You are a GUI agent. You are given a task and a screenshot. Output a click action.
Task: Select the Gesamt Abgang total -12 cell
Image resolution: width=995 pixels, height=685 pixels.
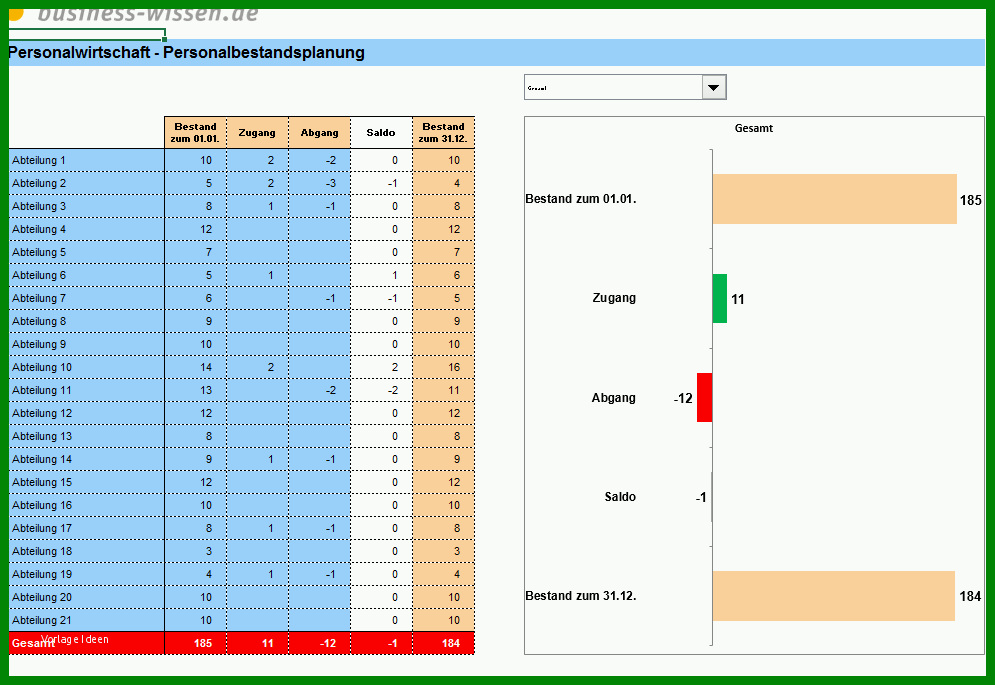click(319, 643)
